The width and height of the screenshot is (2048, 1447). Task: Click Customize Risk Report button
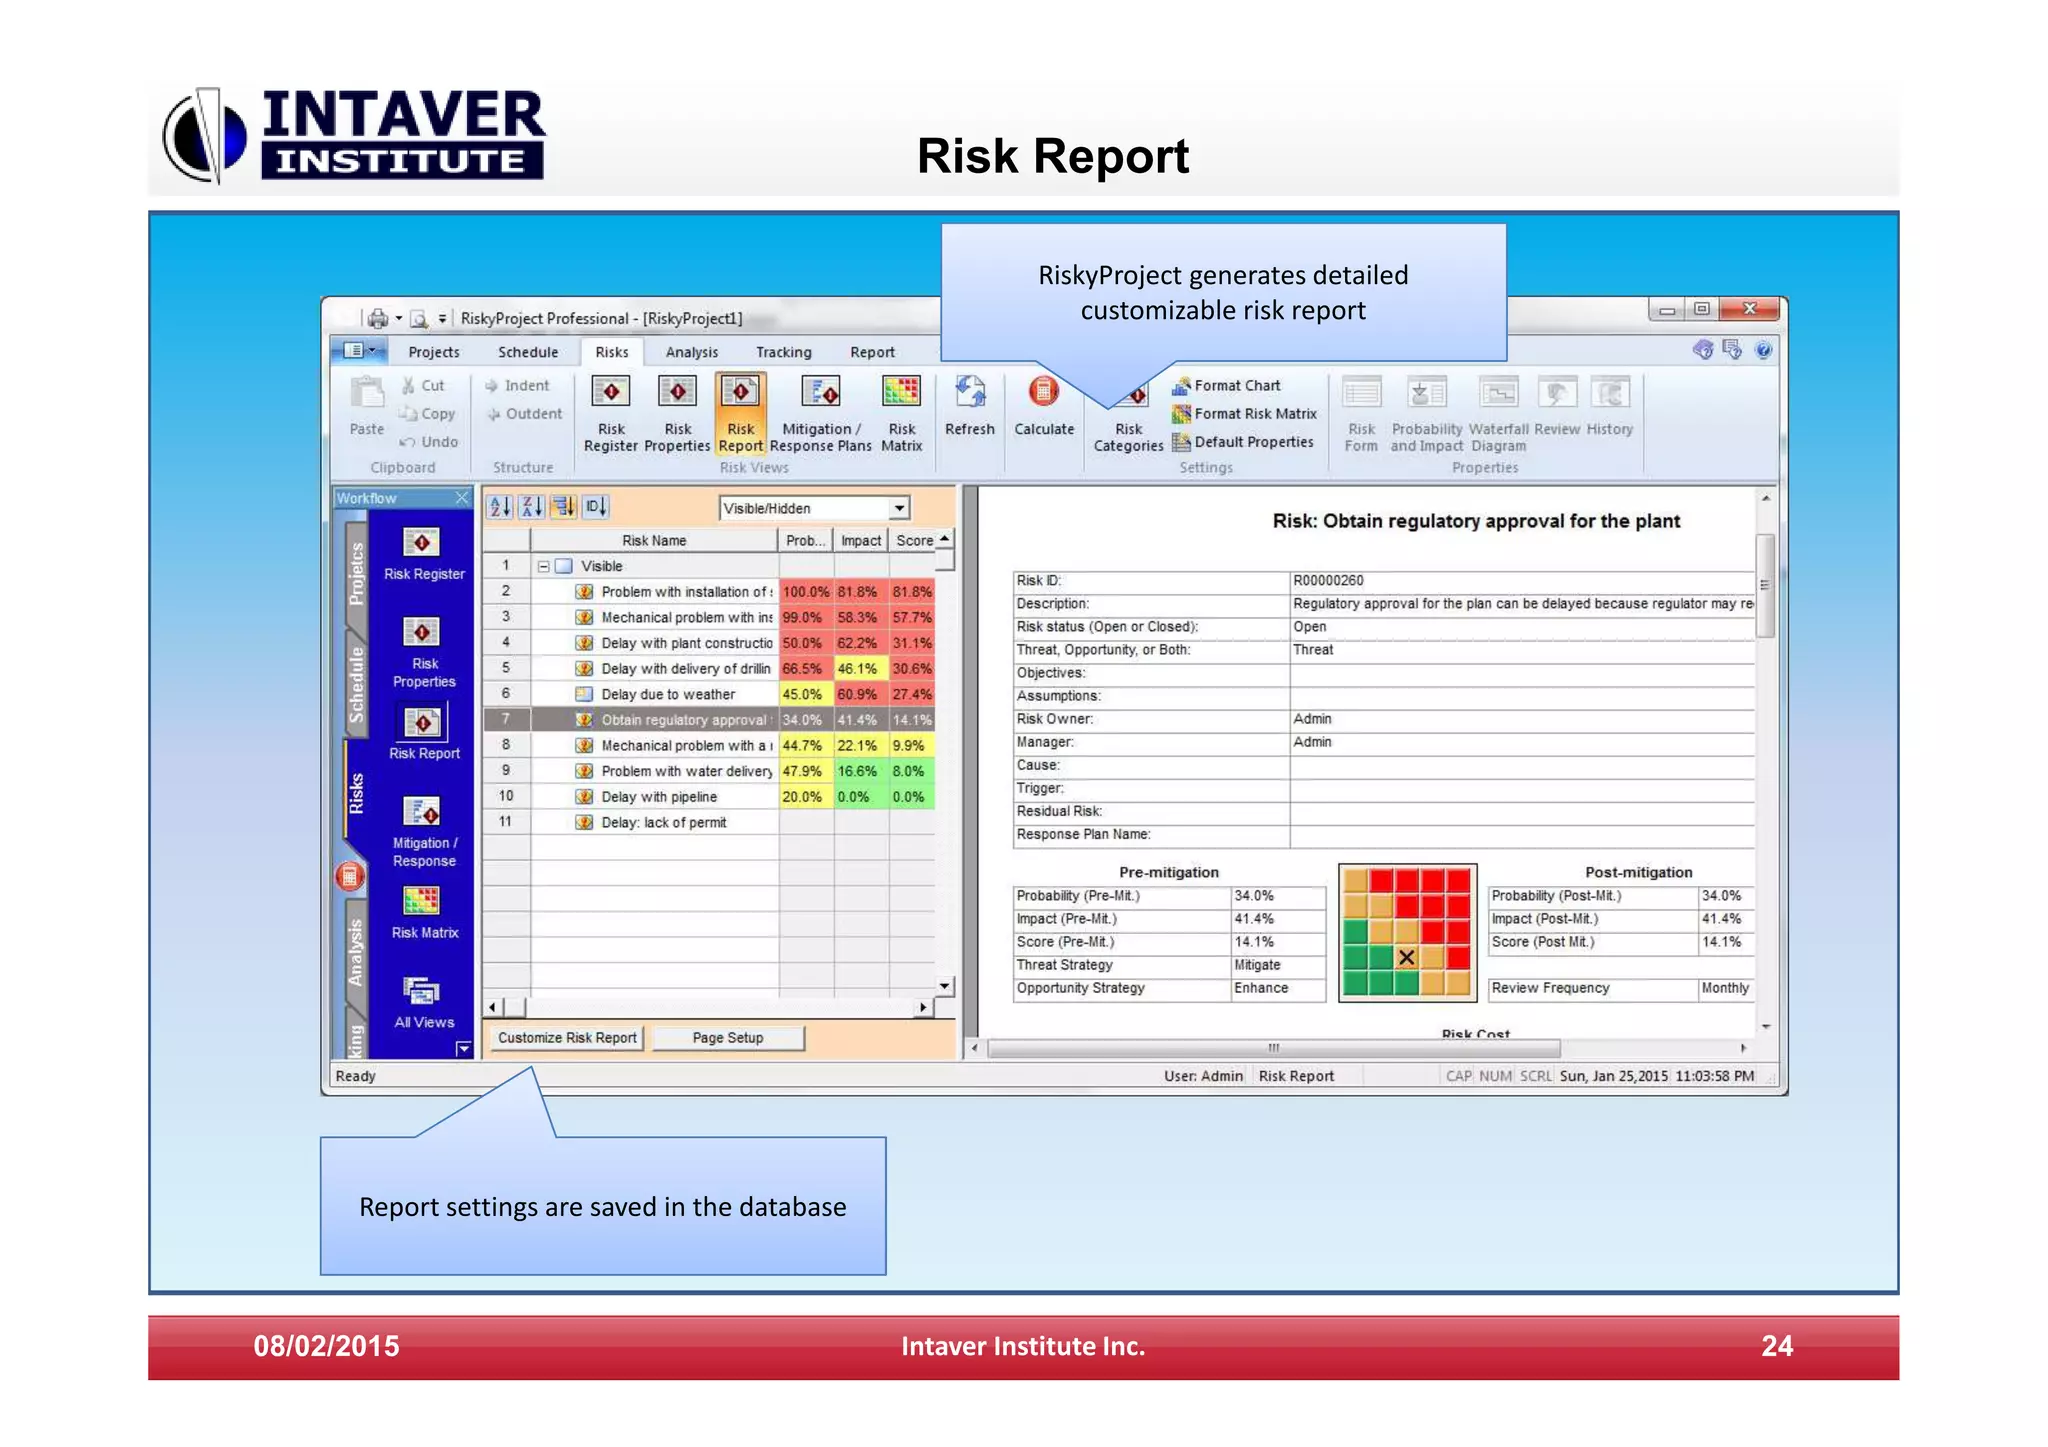click(x=567, y=1038)
